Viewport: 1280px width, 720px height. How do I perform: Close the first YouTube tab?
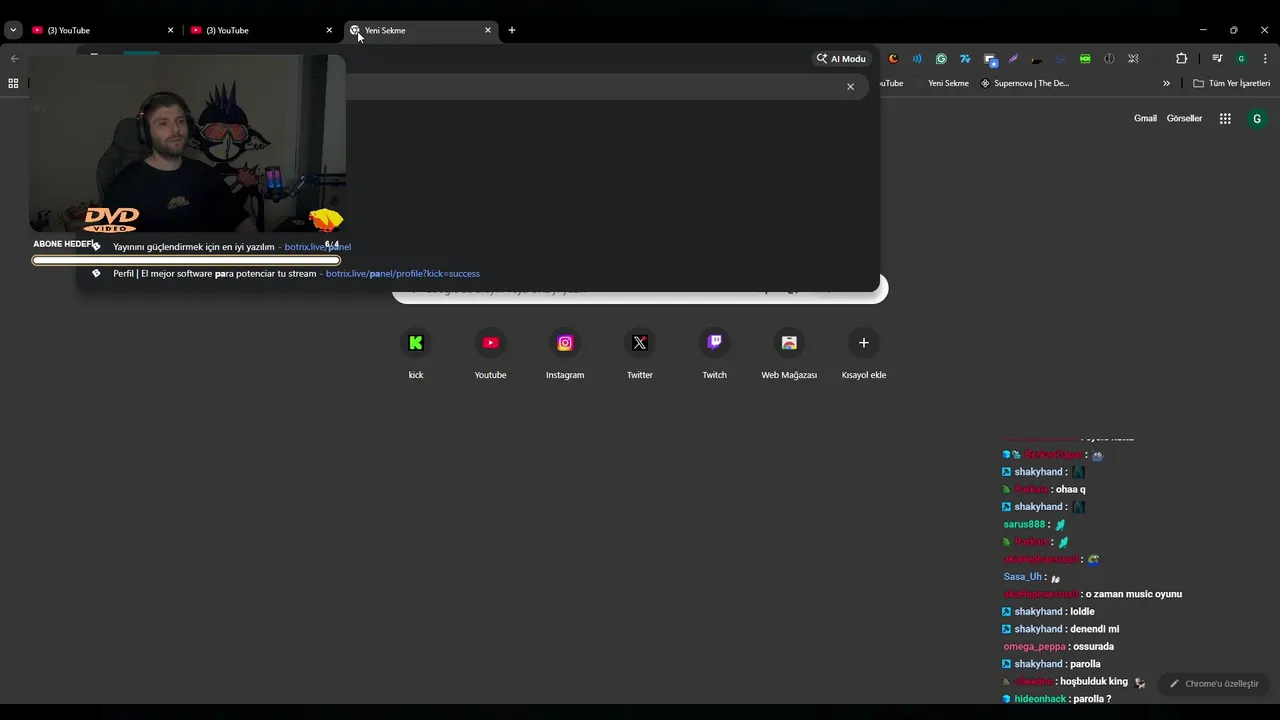coord(170,30)
